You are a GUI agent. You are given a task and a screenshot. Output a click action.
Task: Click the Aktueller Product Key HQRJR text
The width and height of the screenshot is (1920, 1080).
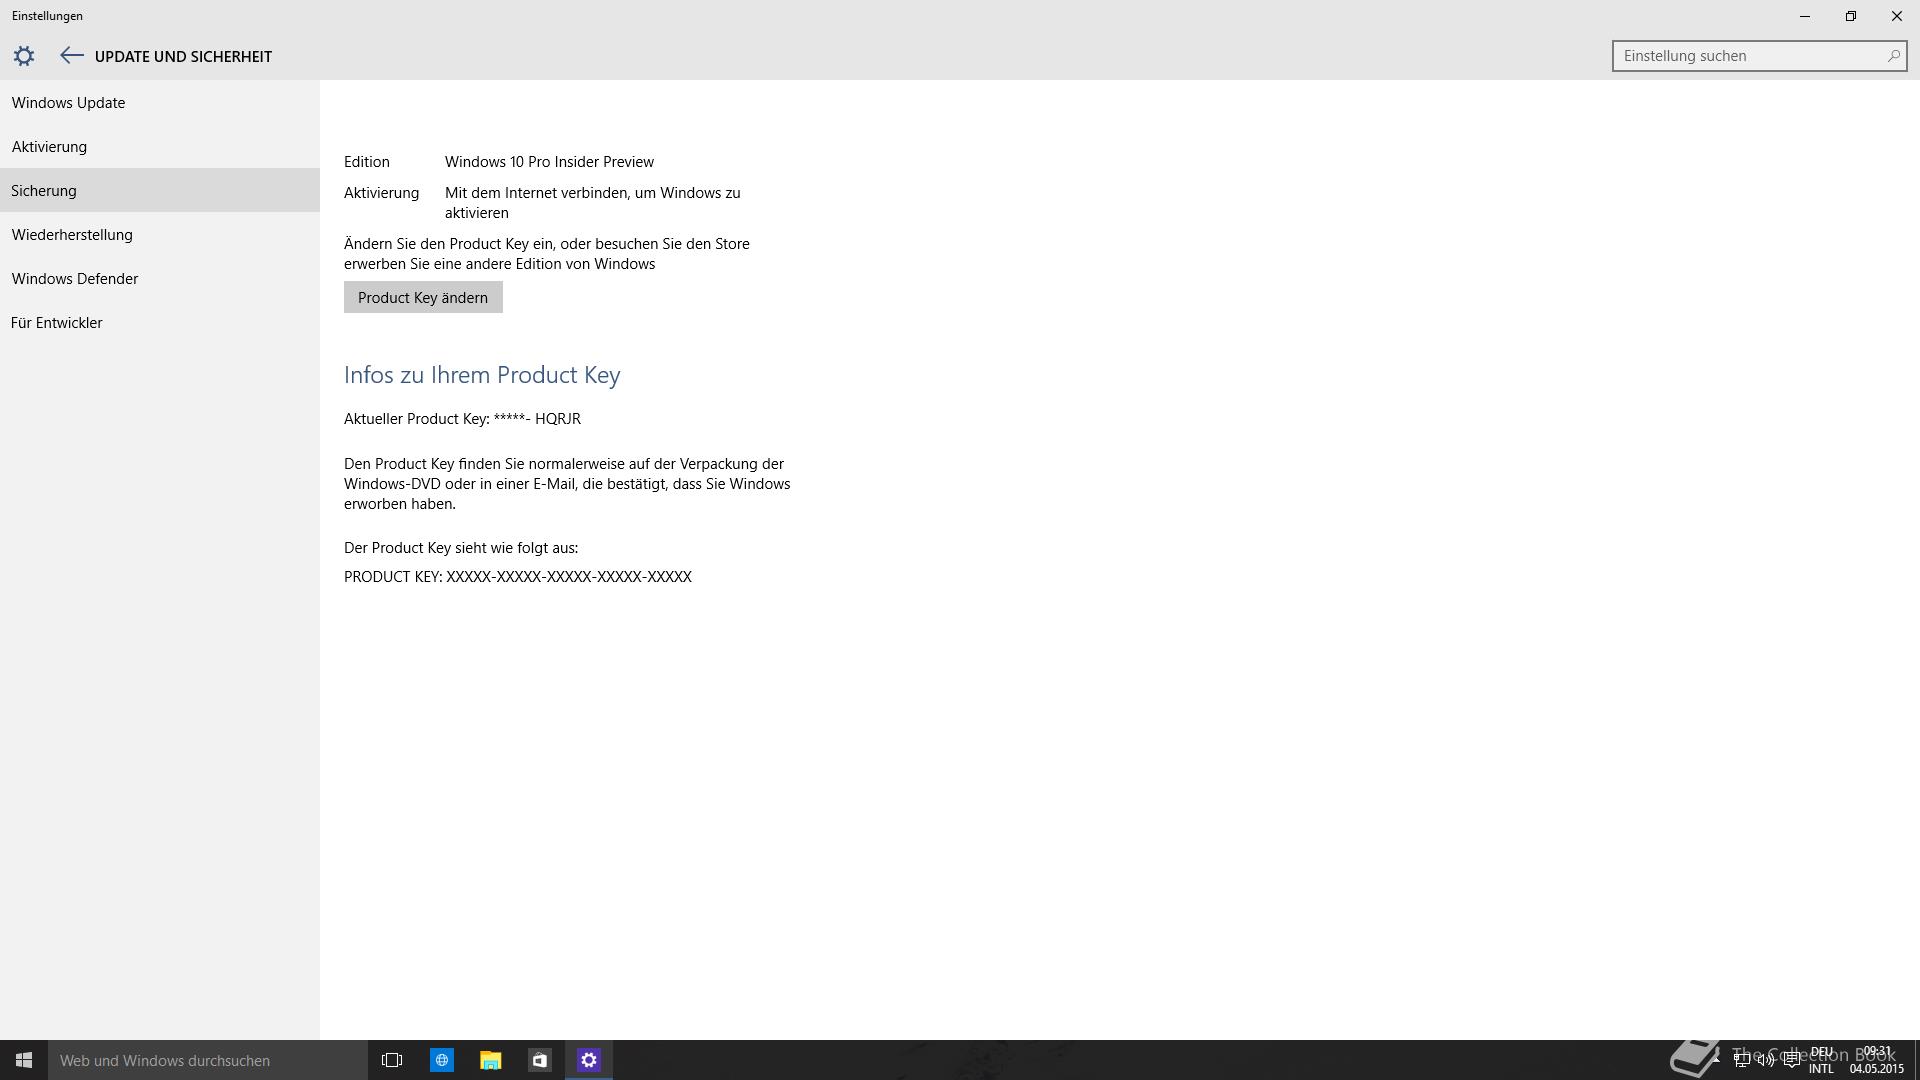(462, 418)
